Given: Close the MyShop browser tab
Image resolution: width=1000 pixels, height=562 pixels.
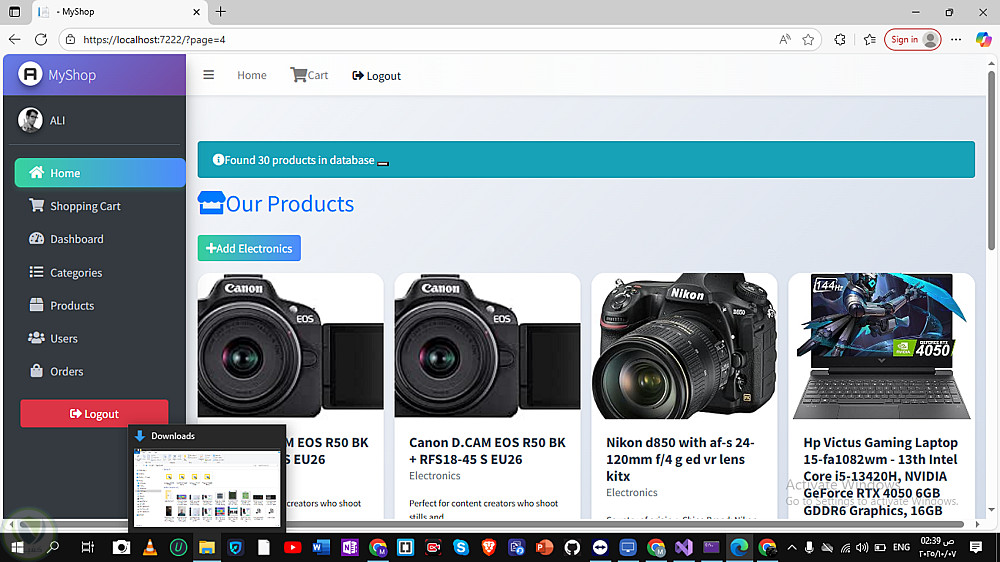Looking at the screenshot, I should 196,11.
